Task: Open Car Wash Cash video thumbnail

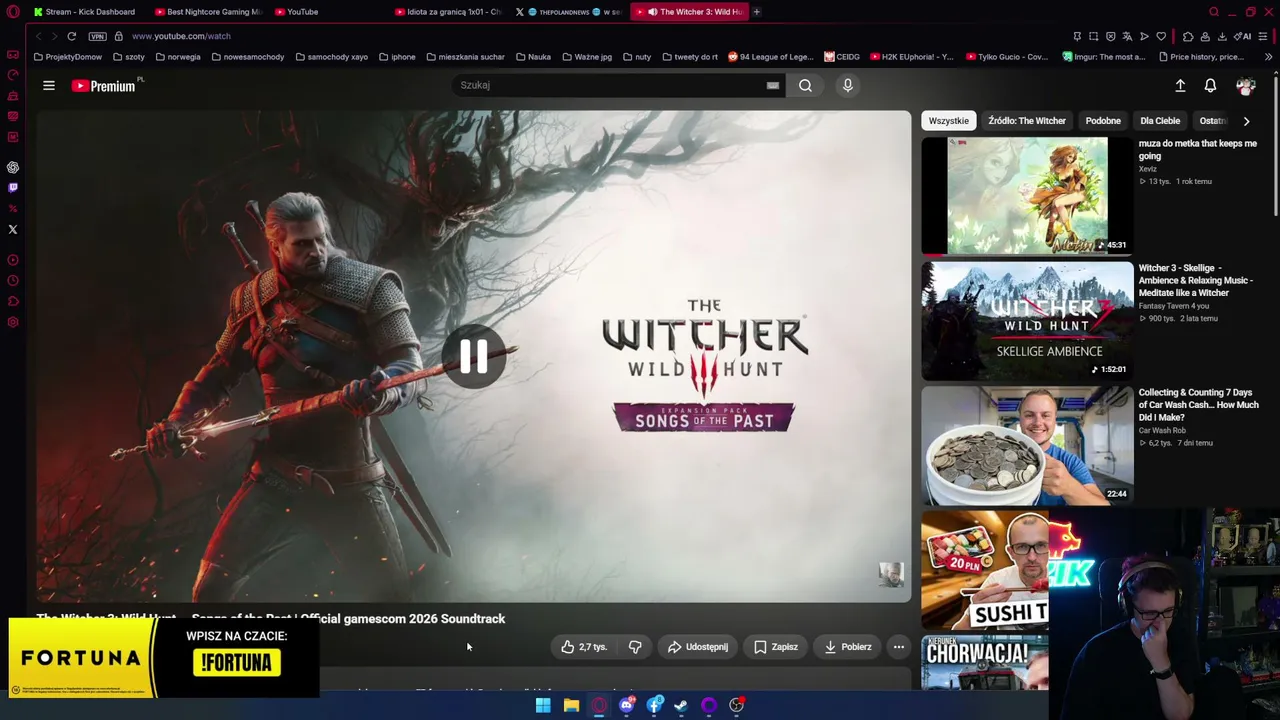Action: point(1027,445)
